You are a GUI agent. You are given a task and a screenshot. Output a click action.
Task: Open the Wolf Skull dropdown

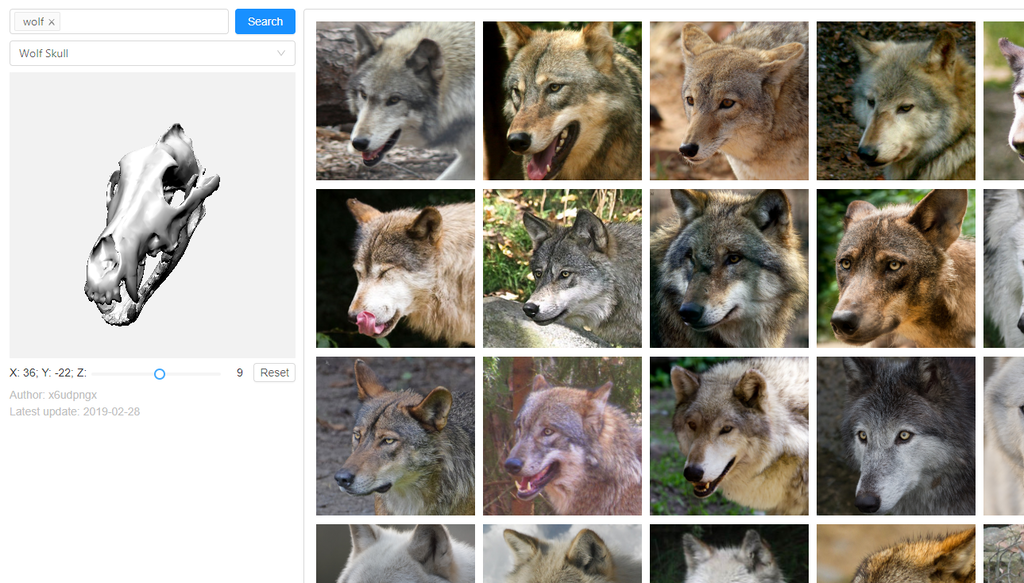[152, 54]
